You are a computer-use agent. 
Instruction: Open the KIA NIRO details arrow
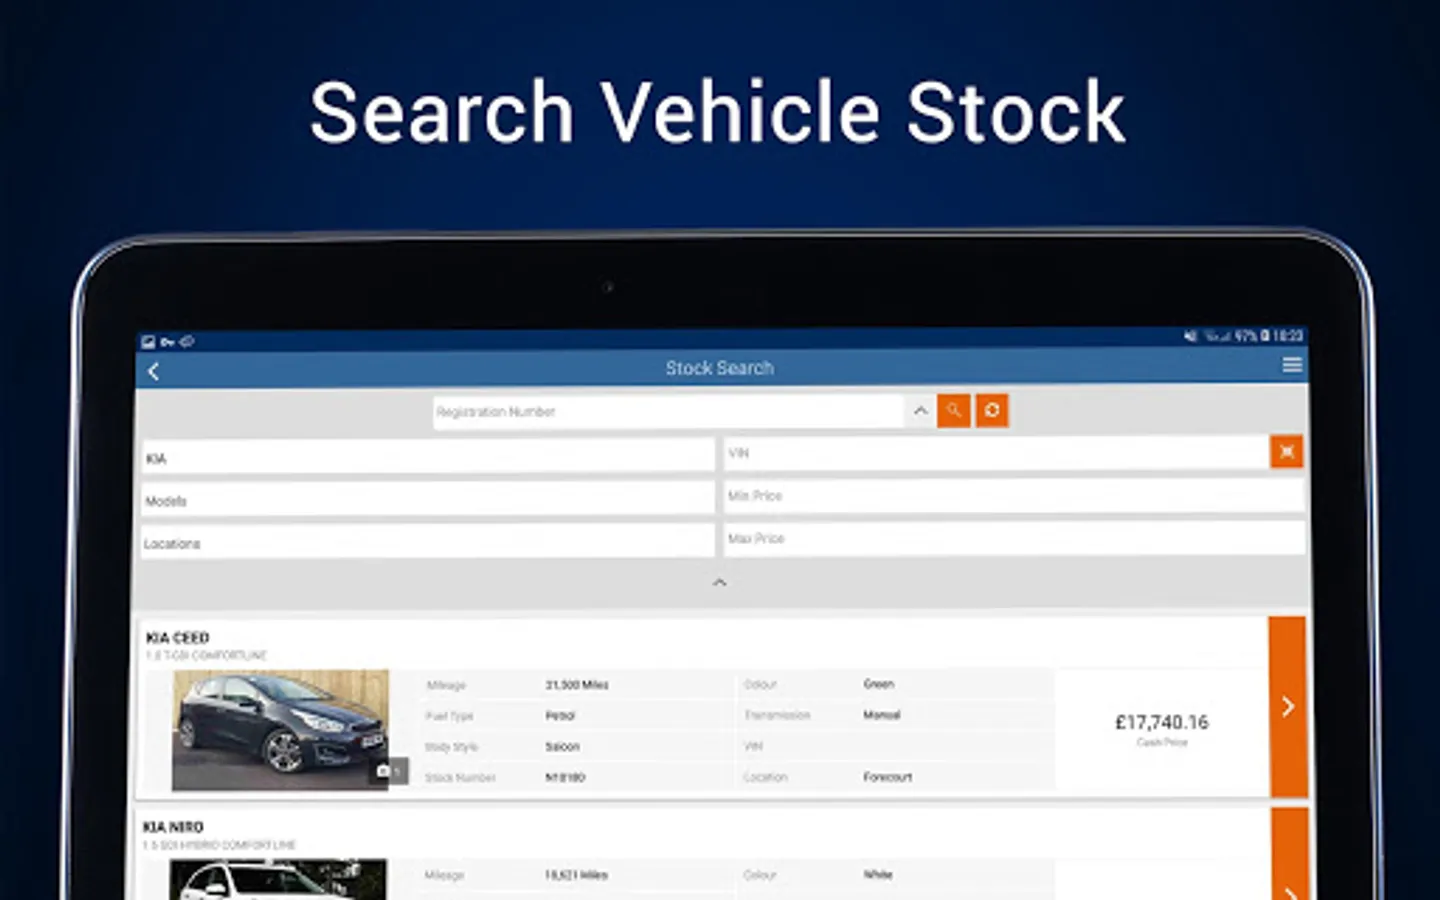[1290, 855]
